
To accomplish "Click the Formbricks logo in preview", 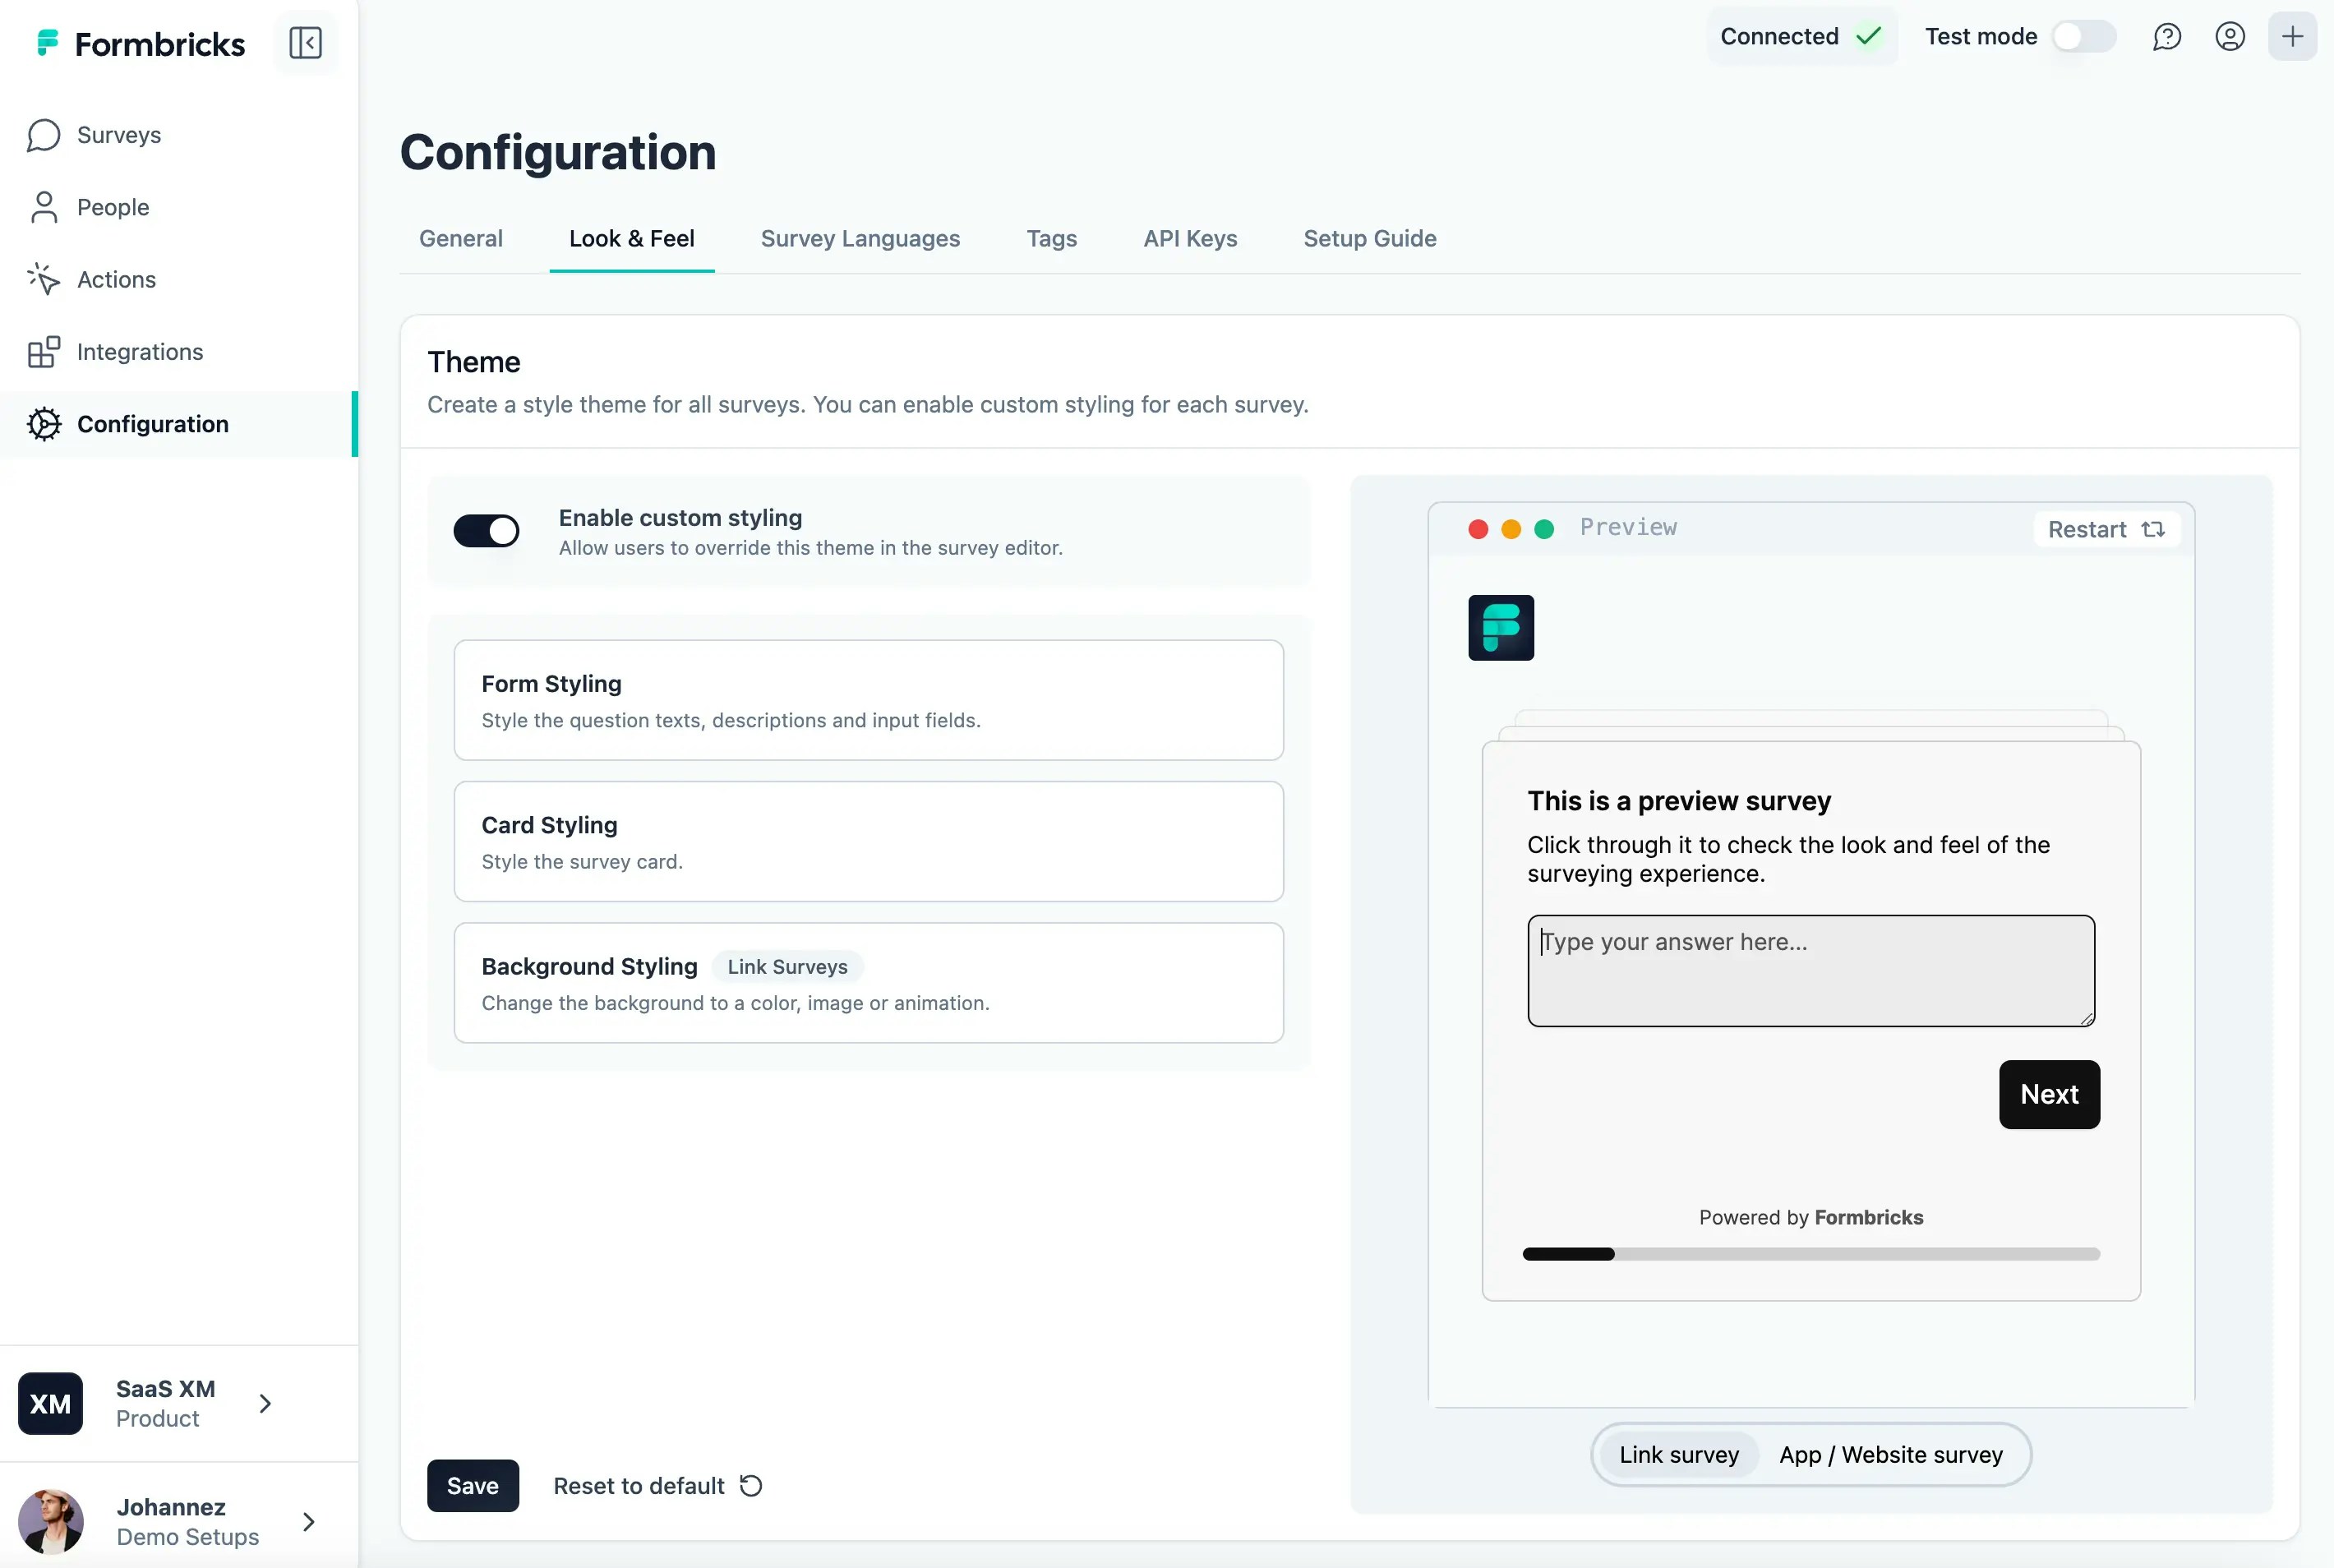I will click(1500, 628).
